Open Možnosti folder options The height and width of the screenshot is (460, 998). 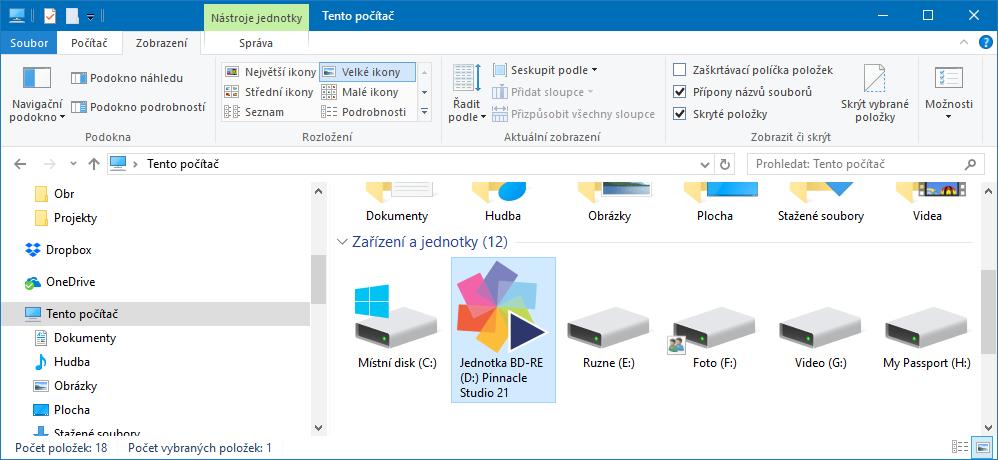click(948, 94)
